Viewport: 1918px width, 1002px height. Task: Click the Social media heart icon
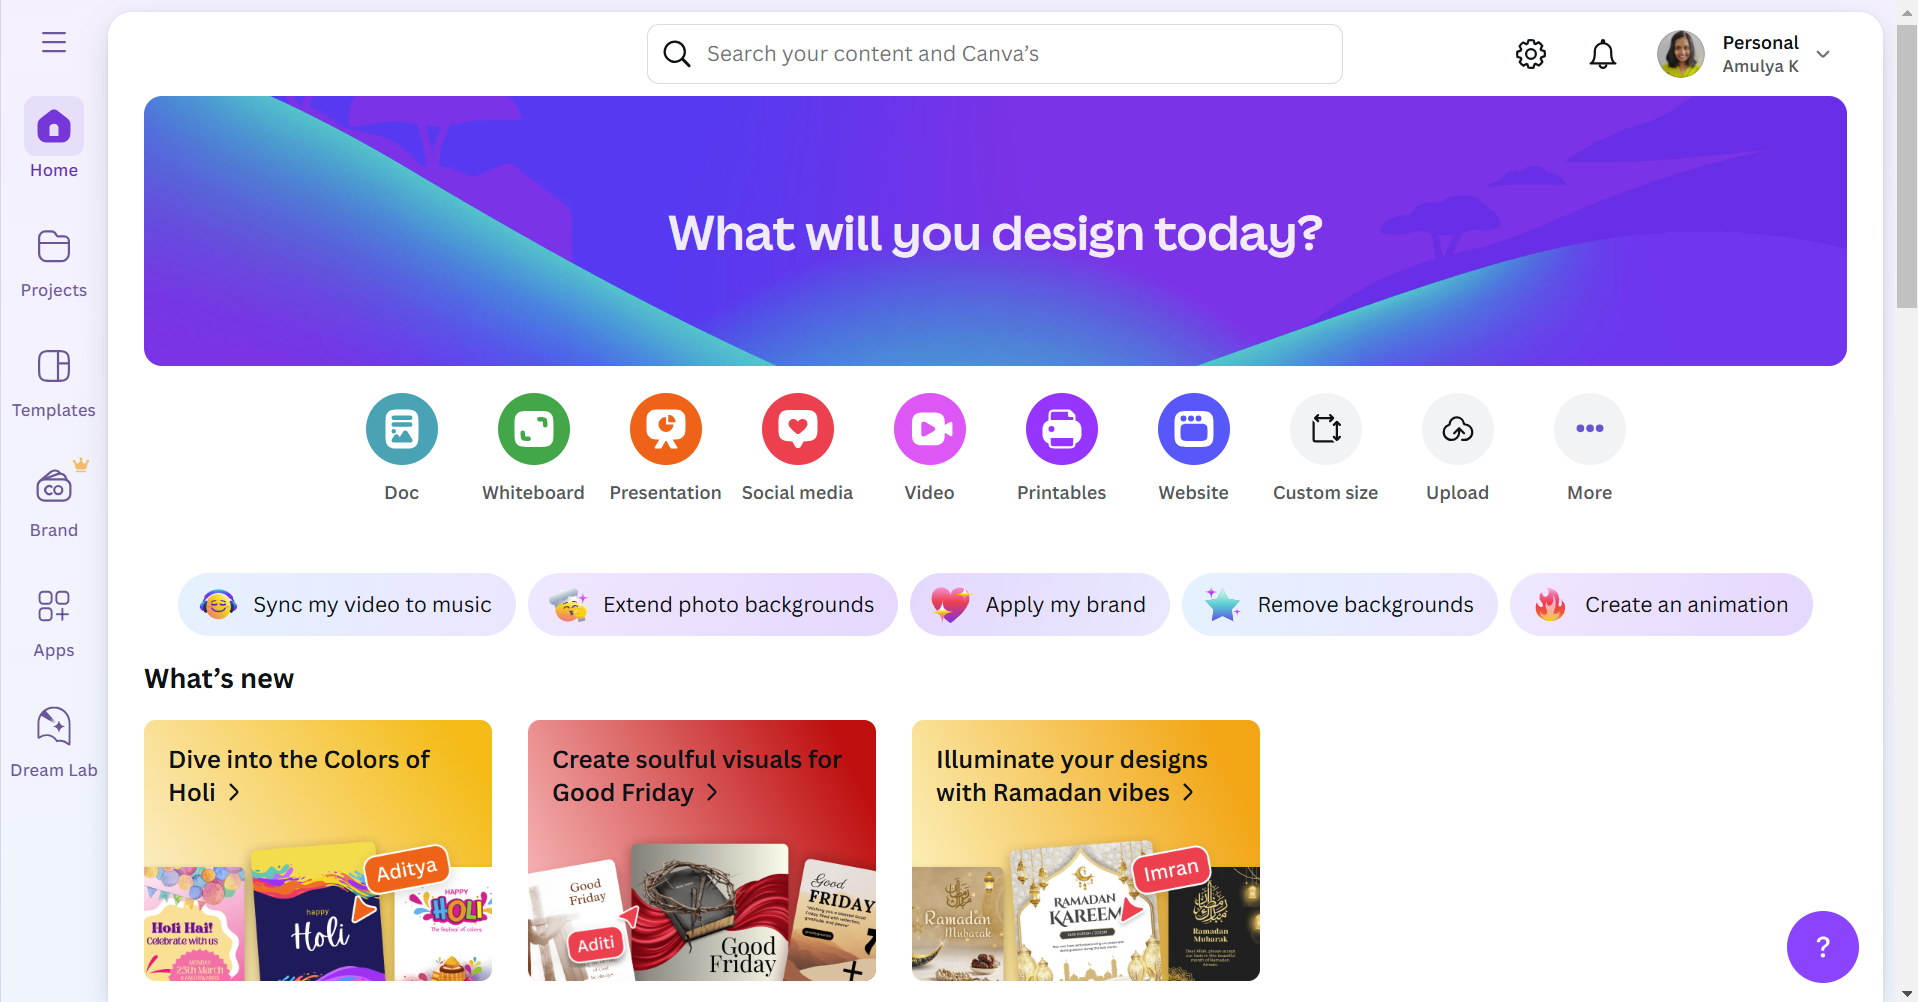[x=798, y=429]
